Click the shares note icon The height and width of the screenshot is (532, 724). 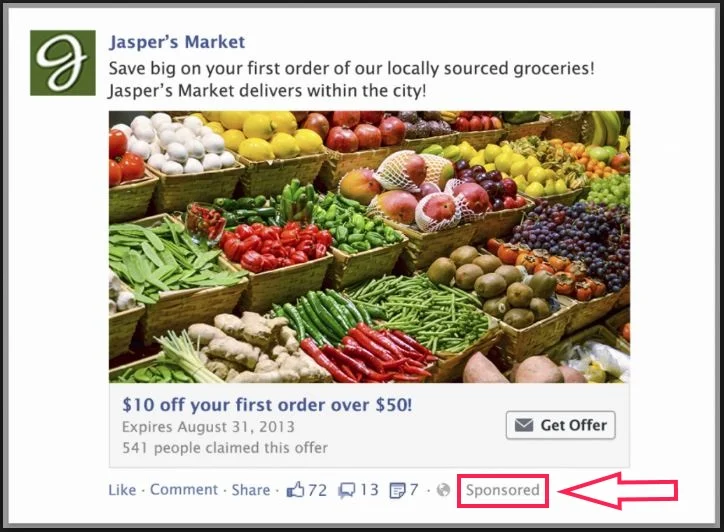397,490
